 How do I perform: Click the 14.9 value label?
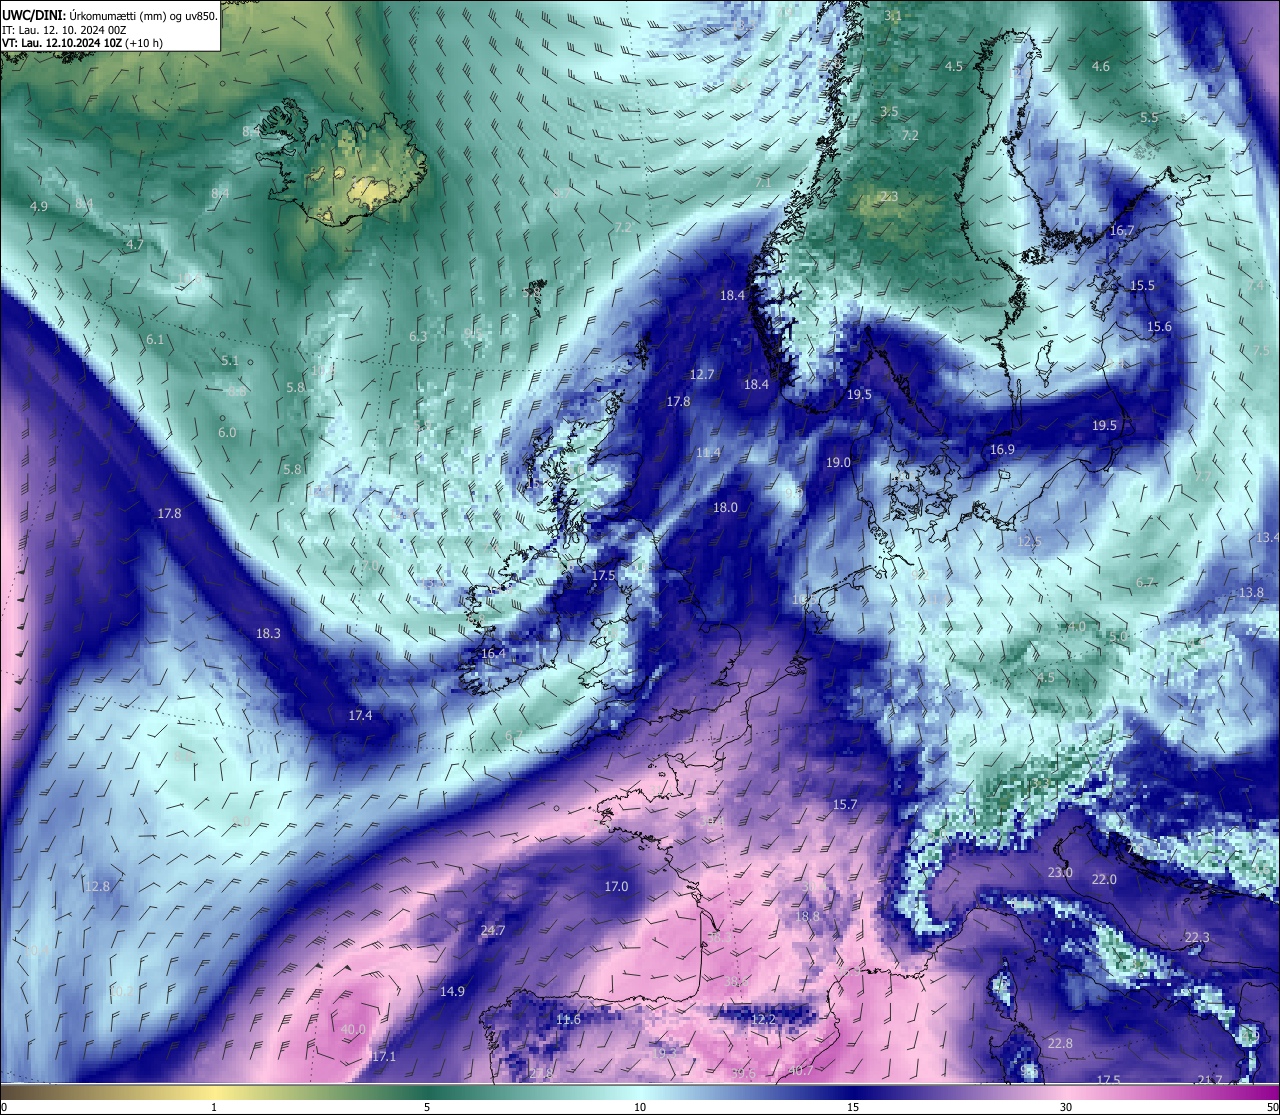452,991
